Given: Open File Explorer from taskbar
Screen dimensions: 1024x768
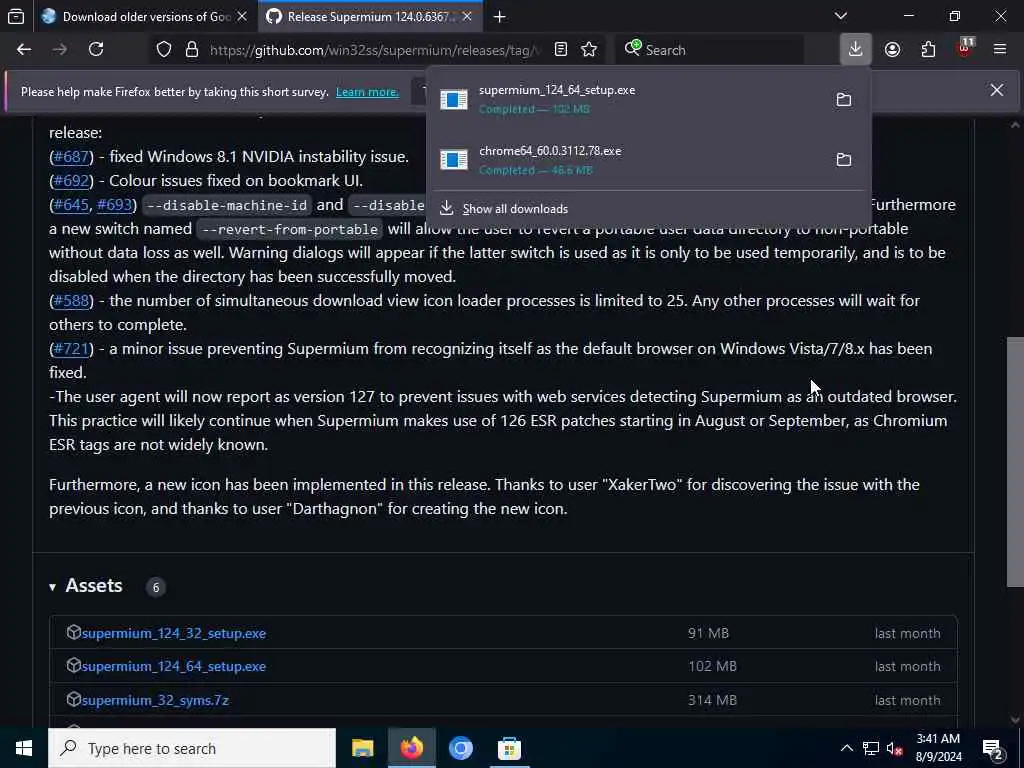Looking at the screenshot, I should click(362, 748).
